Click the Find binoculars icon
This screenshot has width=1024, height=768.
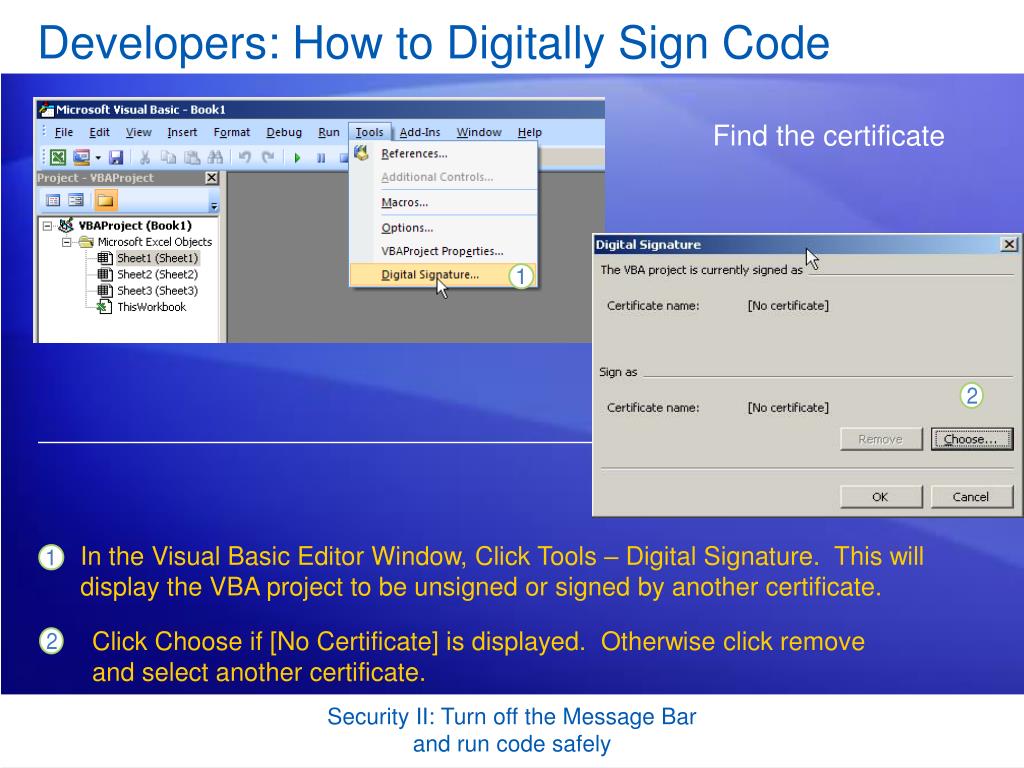pyautogui.click(x=215, y=157)
